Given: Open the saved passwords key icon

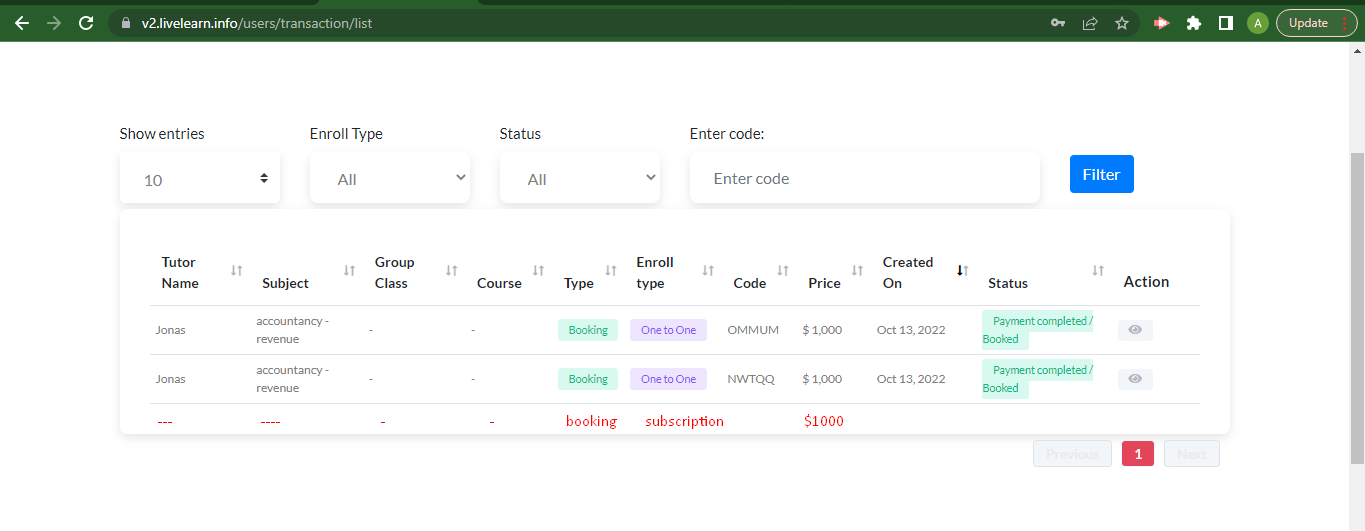Looking at the screenshot, I should click(1058, 23).
